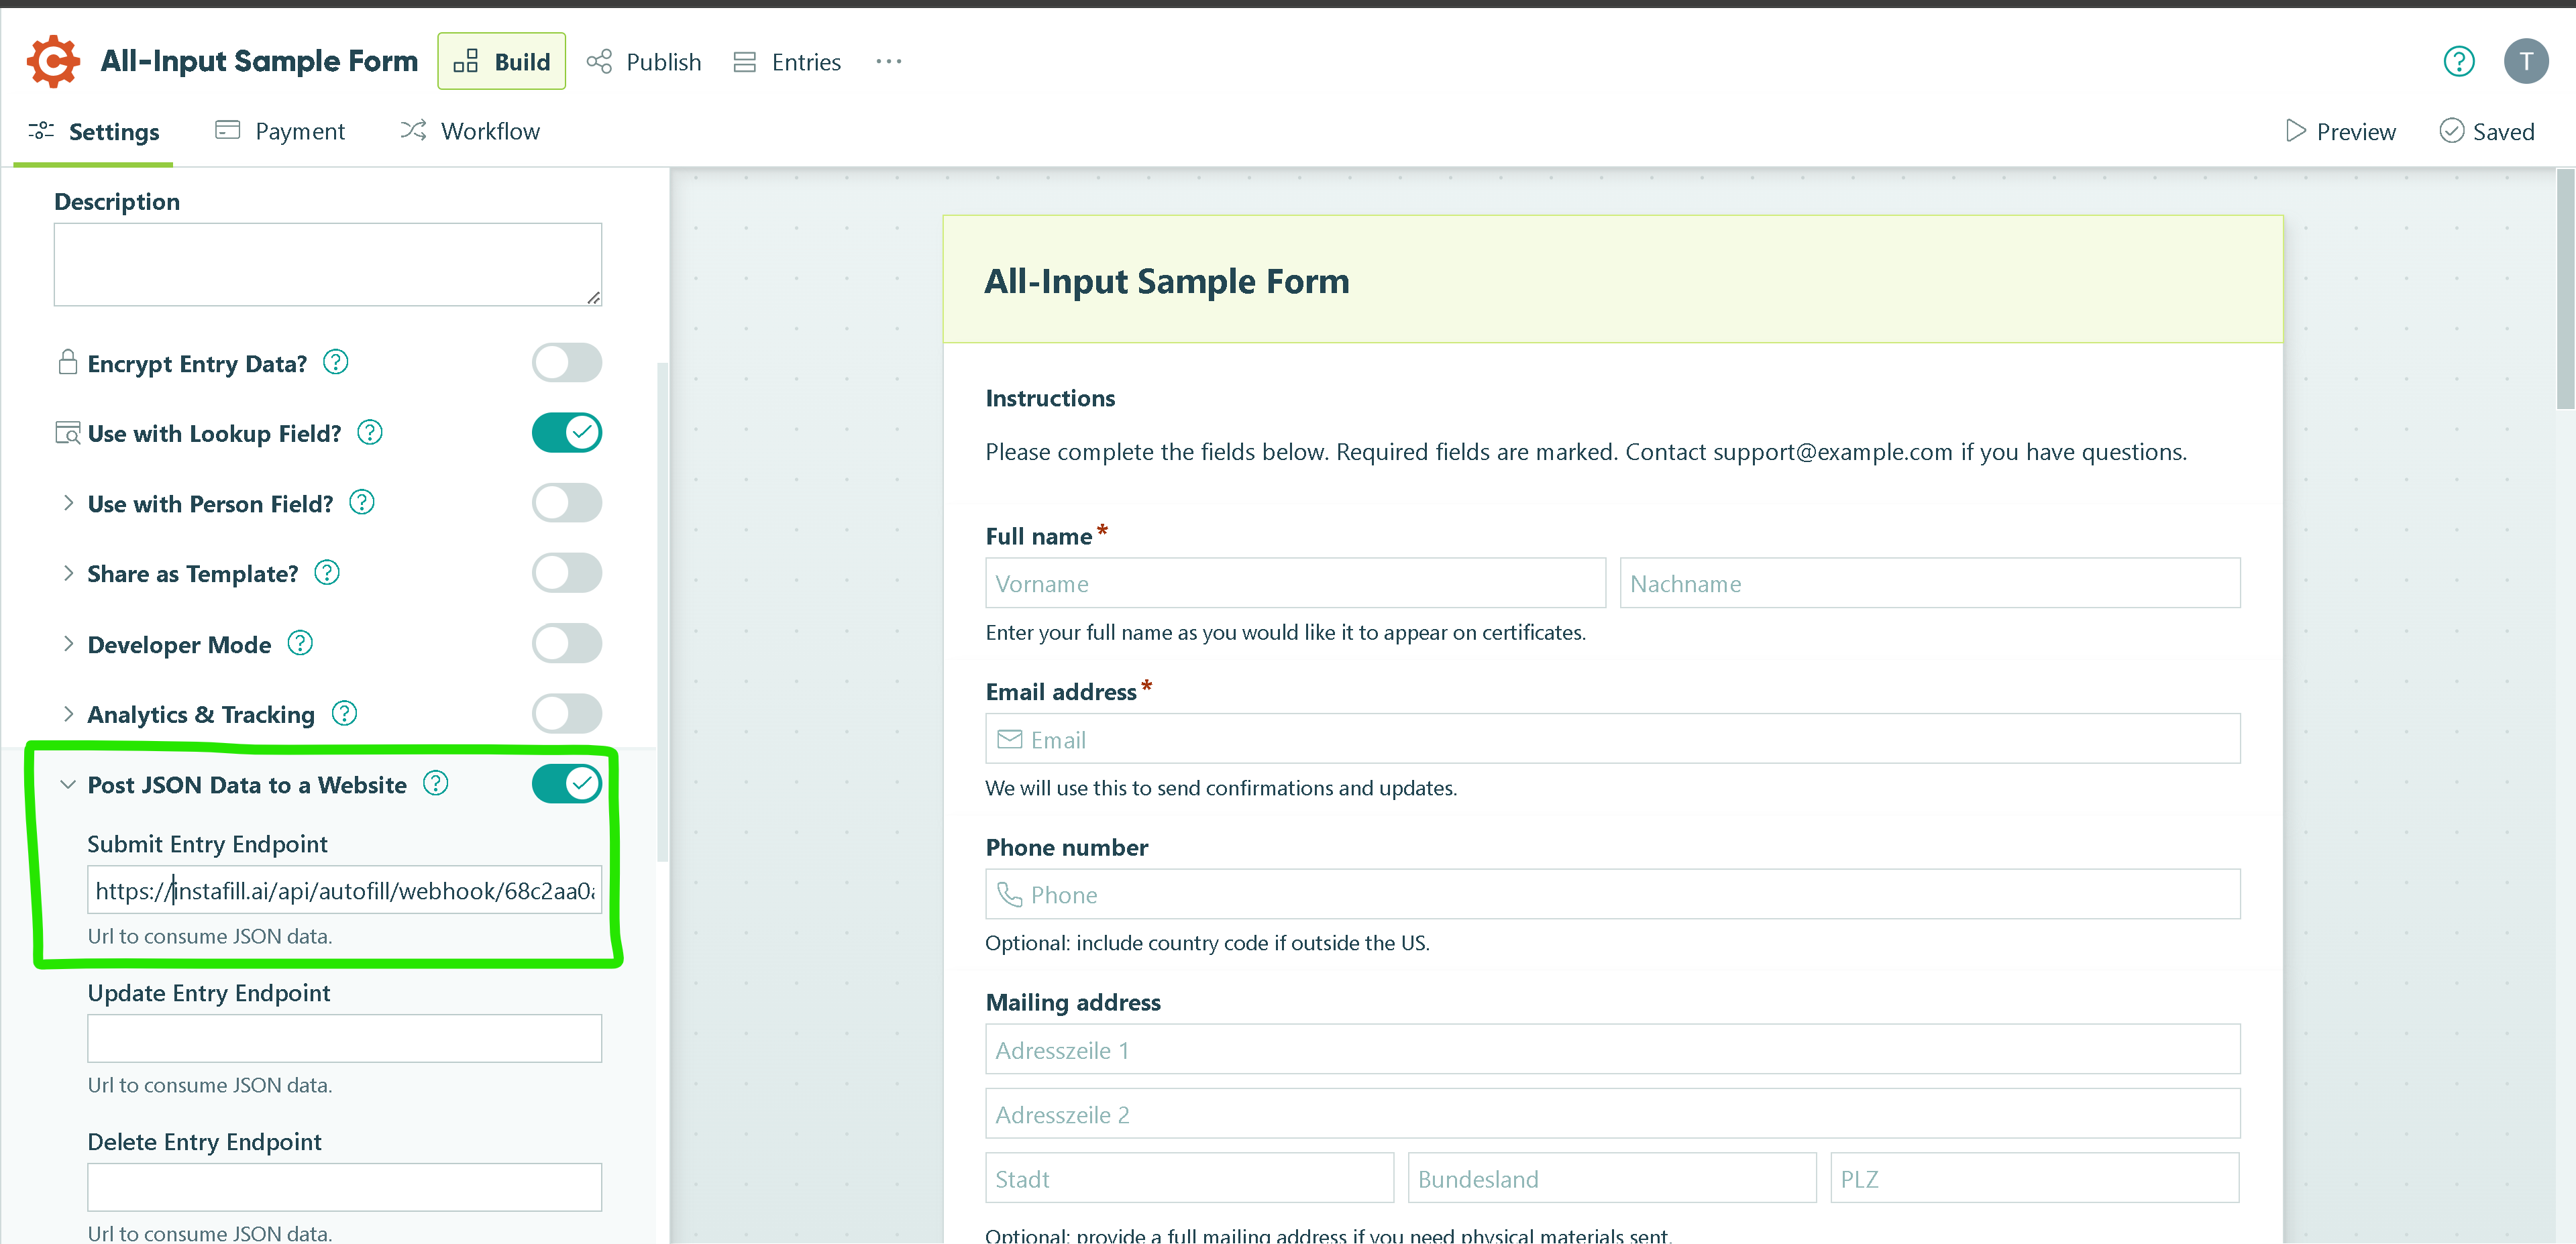Image resolution: width=2576 pixels, height=1244 pixels.
Task: Open help icon for Post JSON Data
Action: point(436,783)
